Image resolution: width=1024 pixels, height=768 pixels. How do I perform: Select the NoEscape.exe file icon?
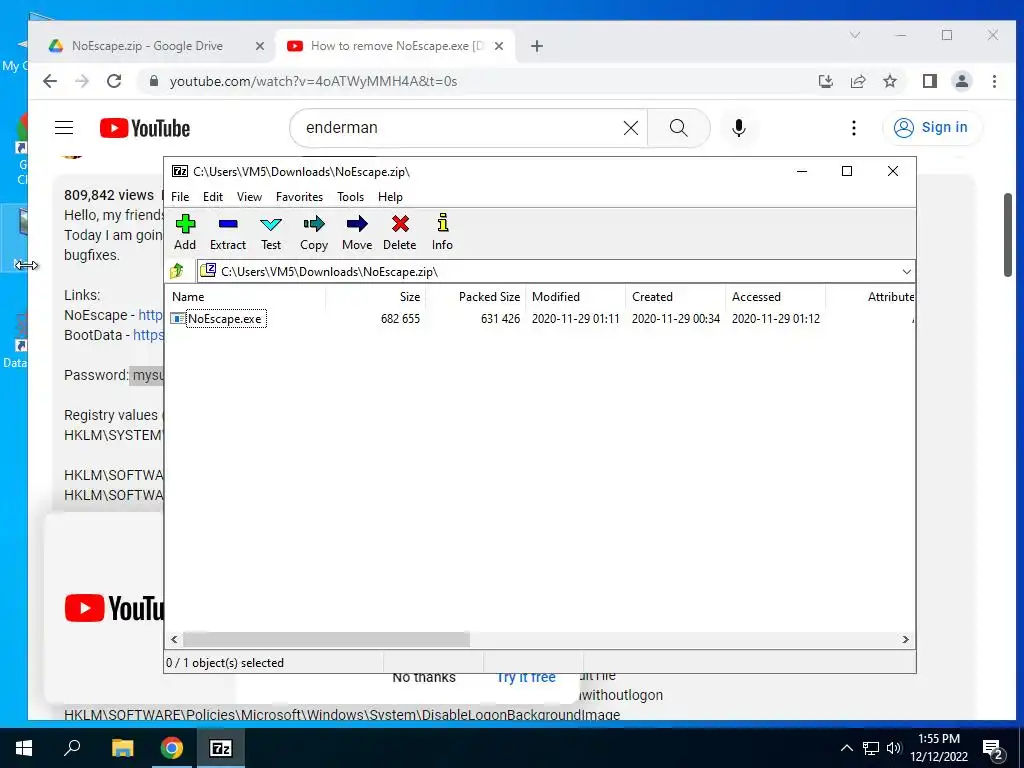point(177,319)
